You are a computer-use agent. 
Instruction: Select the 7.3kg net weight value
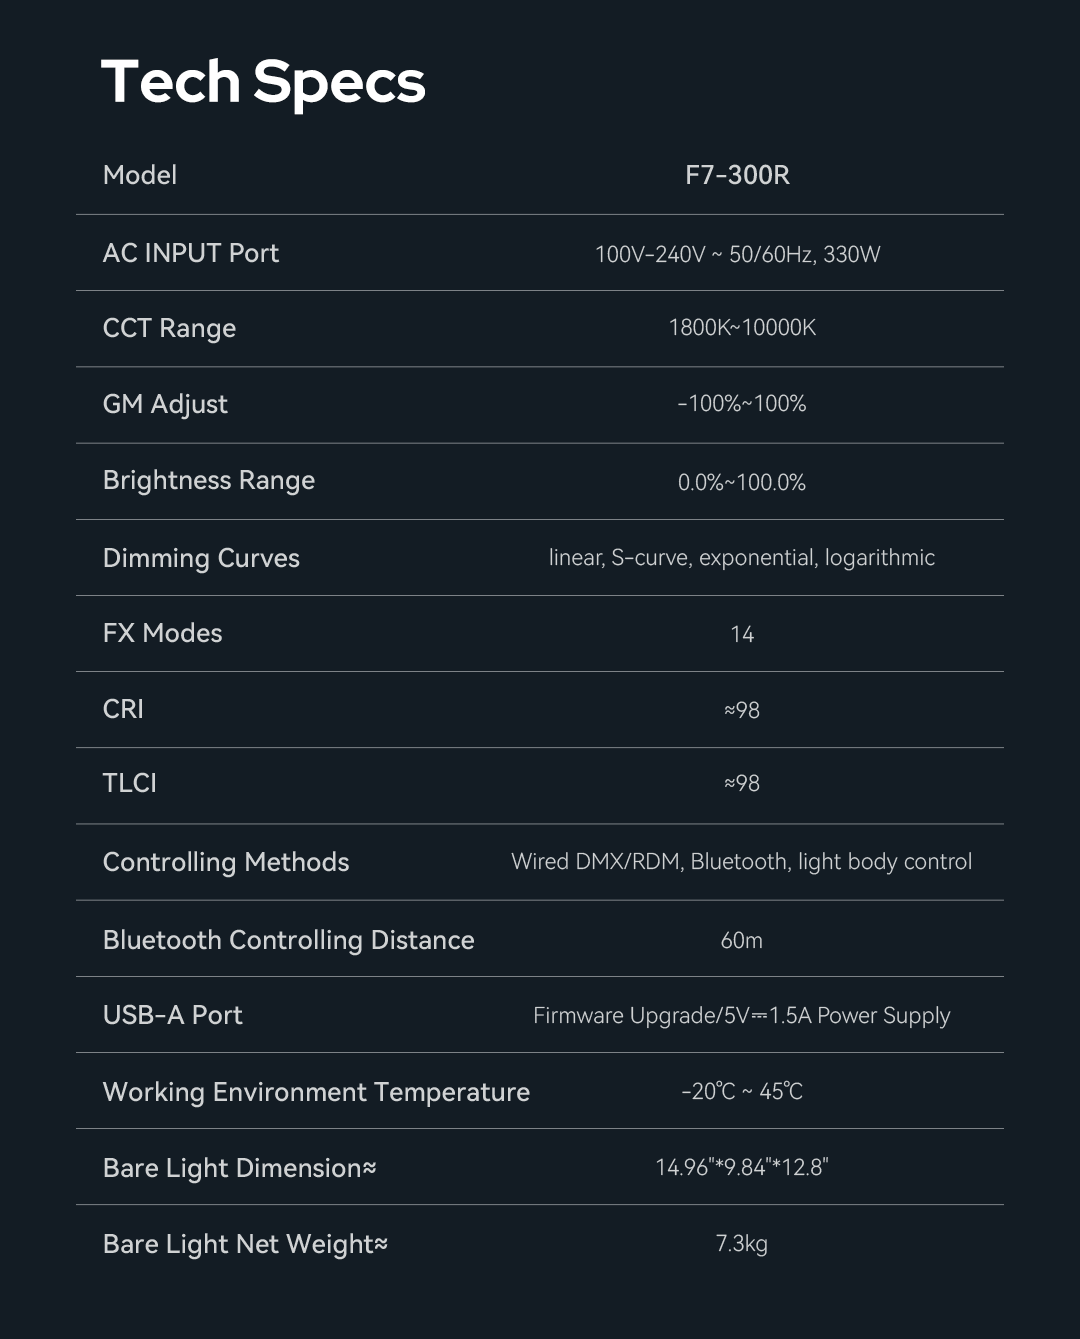(x=741, y=1244)
